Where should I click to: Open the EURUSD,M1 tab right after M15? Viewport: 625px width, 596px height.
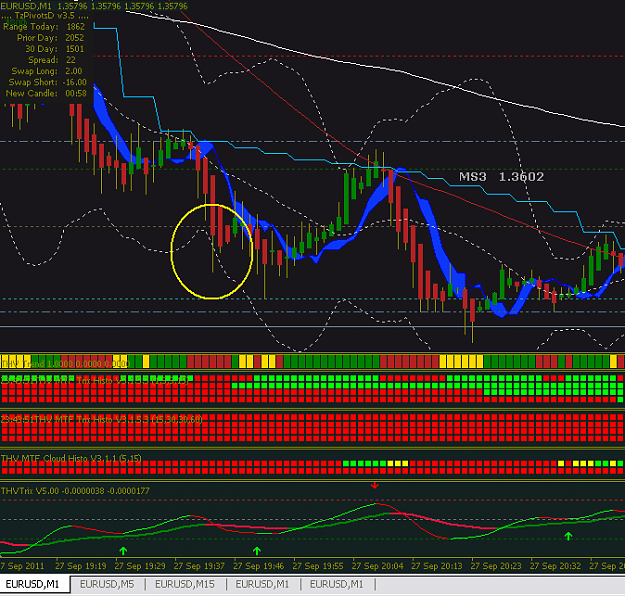[262, 584]
